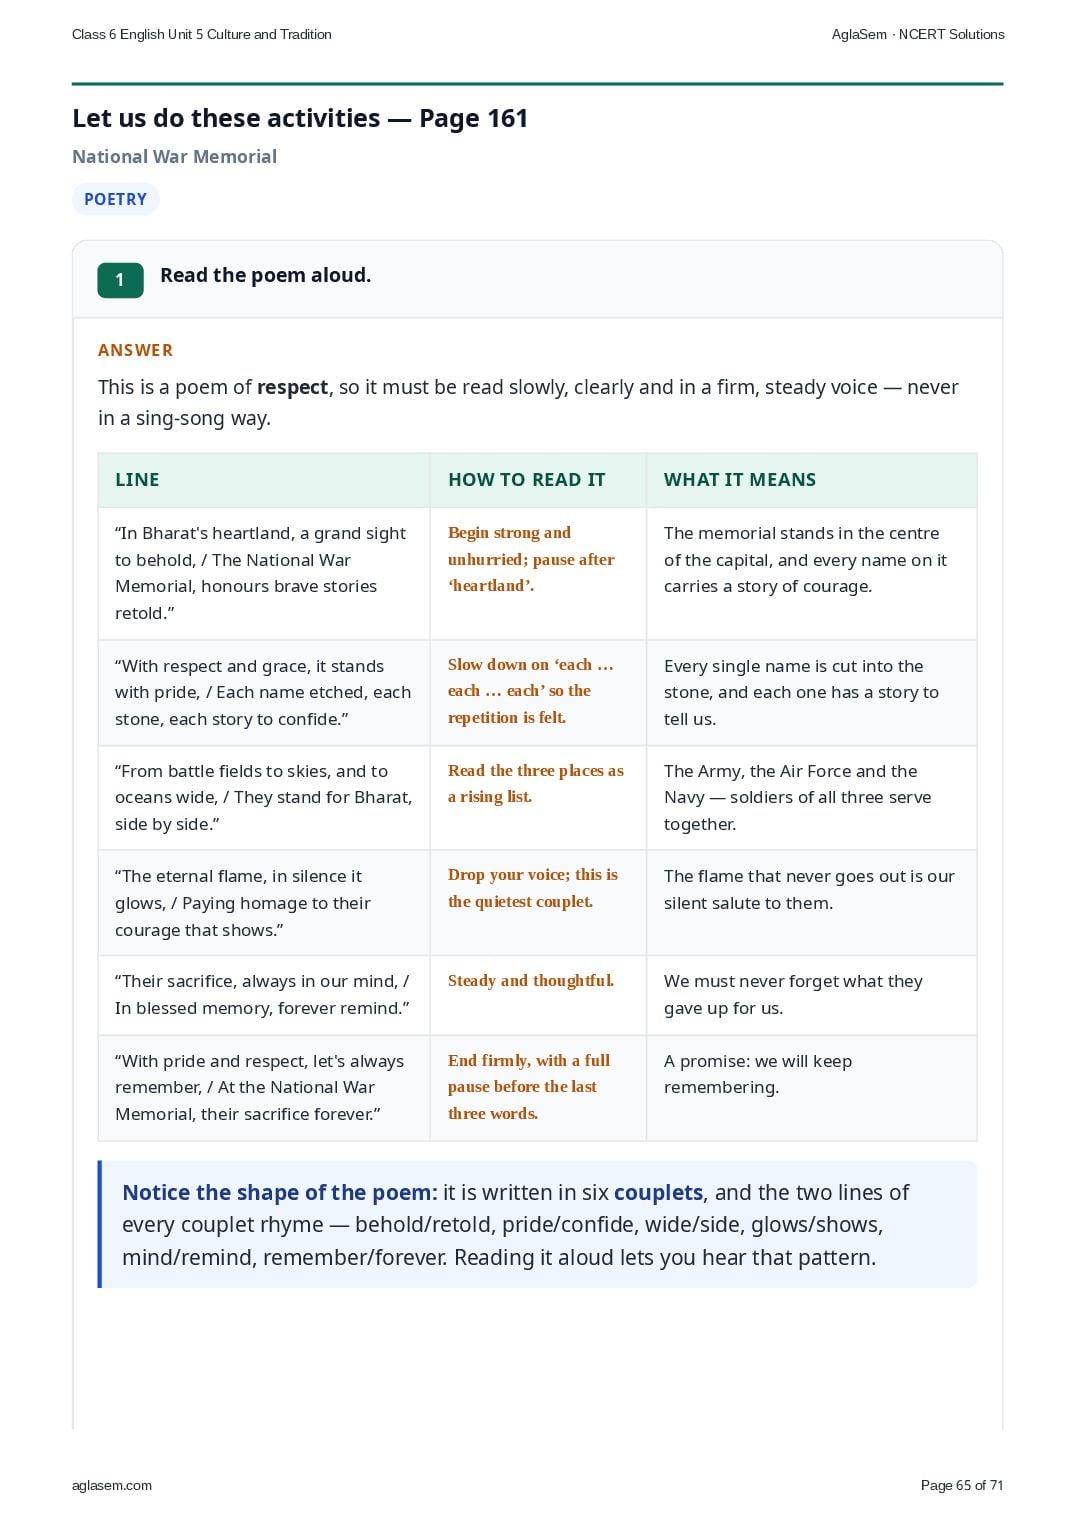Open the aglasem.com footer link
The width and height of the screenshot is (1076, 1522).
[x=112, y=1485]
